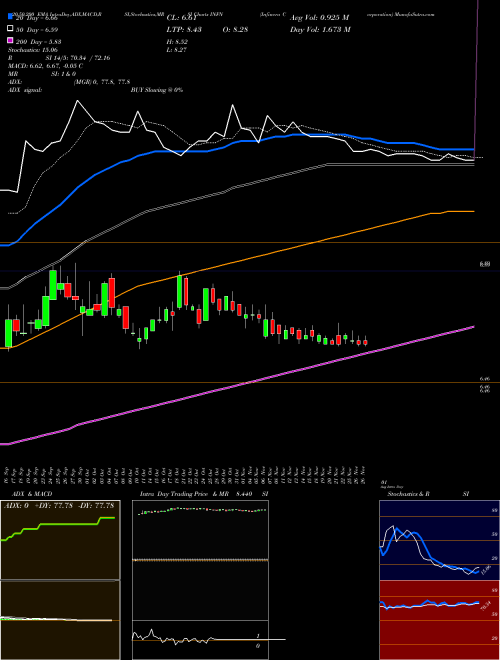Click the 'O: 8.28' open price value
The image size is (500, 660).
235,29
